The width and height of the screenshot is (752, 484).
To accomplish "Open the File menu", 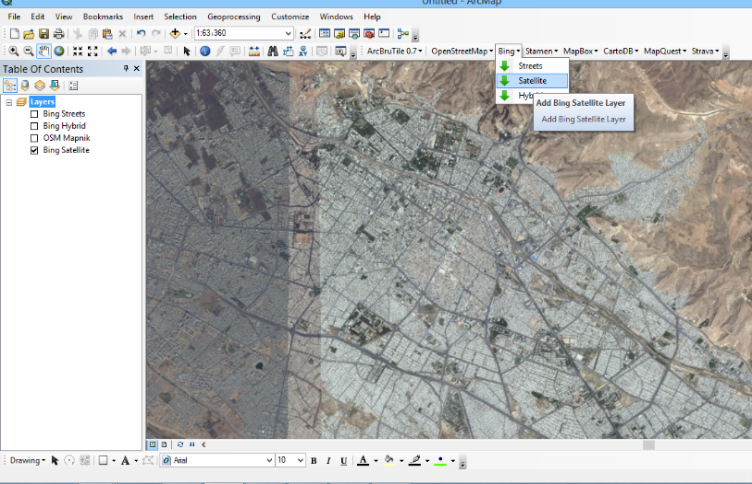I will [14, 16].
